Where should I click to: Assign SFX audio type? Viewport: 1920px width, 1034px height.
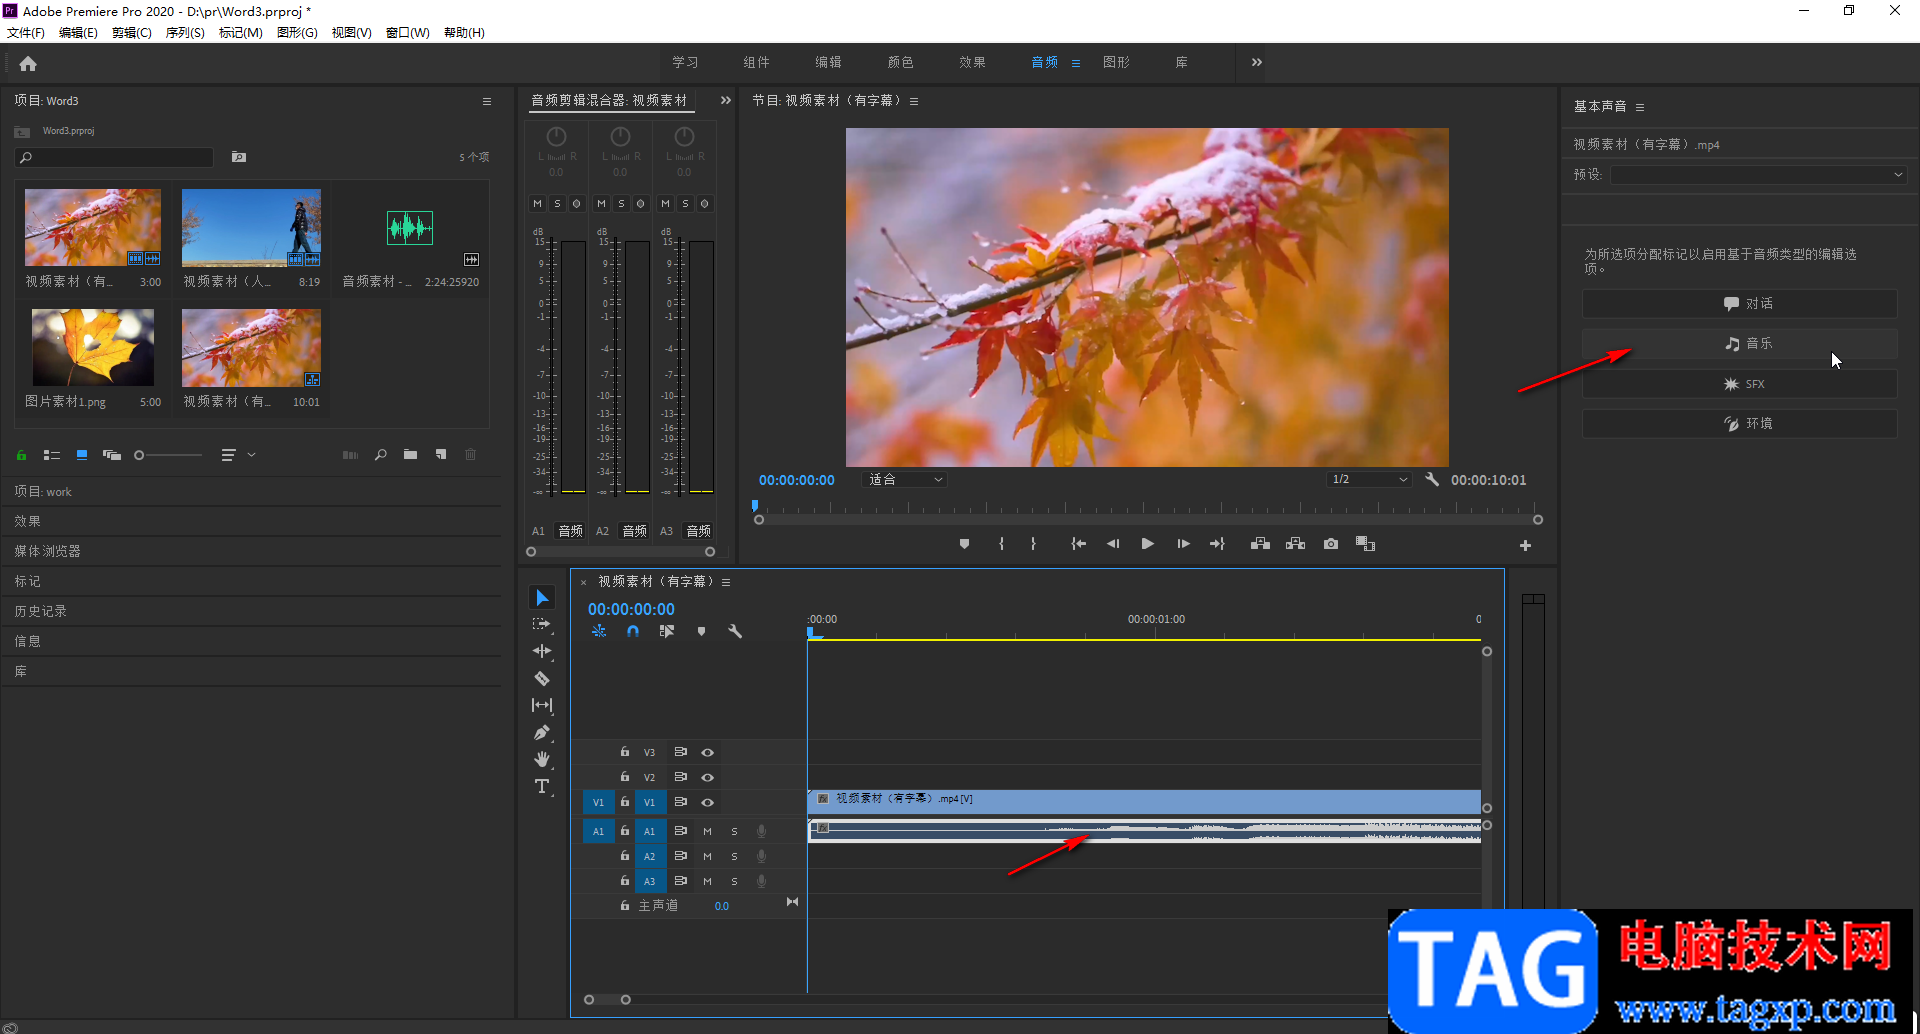coord(1739,384)
